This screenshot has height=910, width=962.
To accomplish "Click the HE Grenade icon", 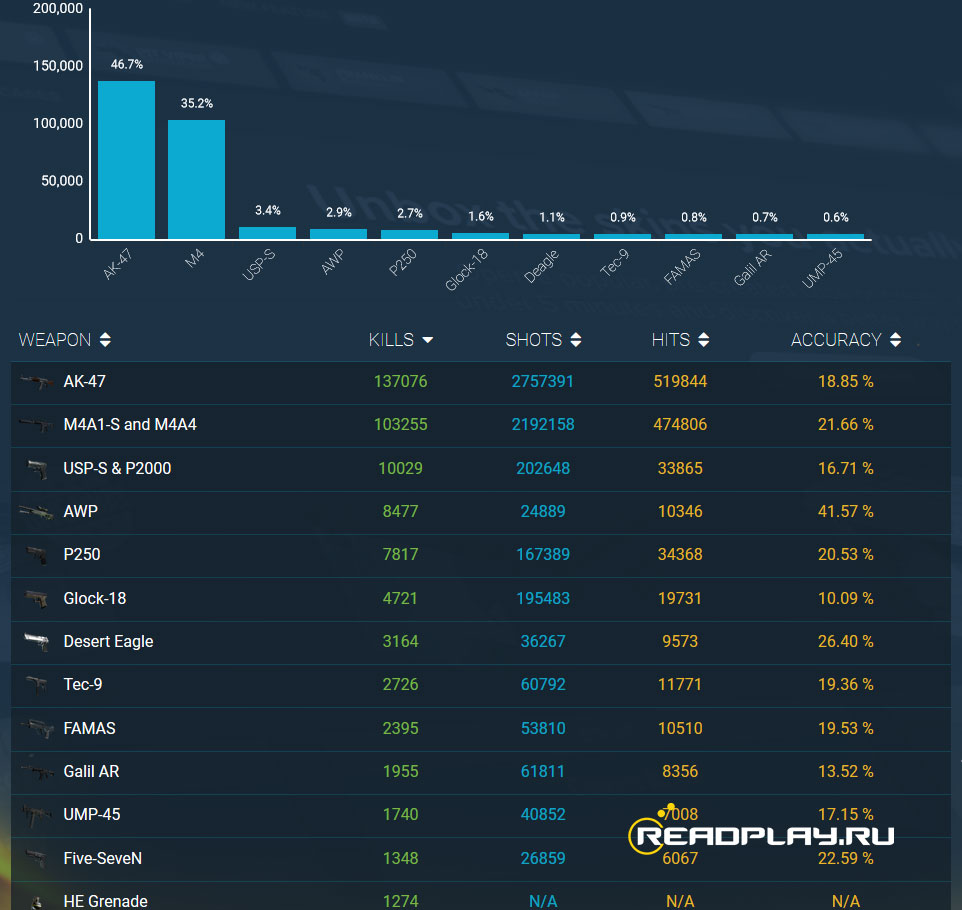I will tap(37, 902).
